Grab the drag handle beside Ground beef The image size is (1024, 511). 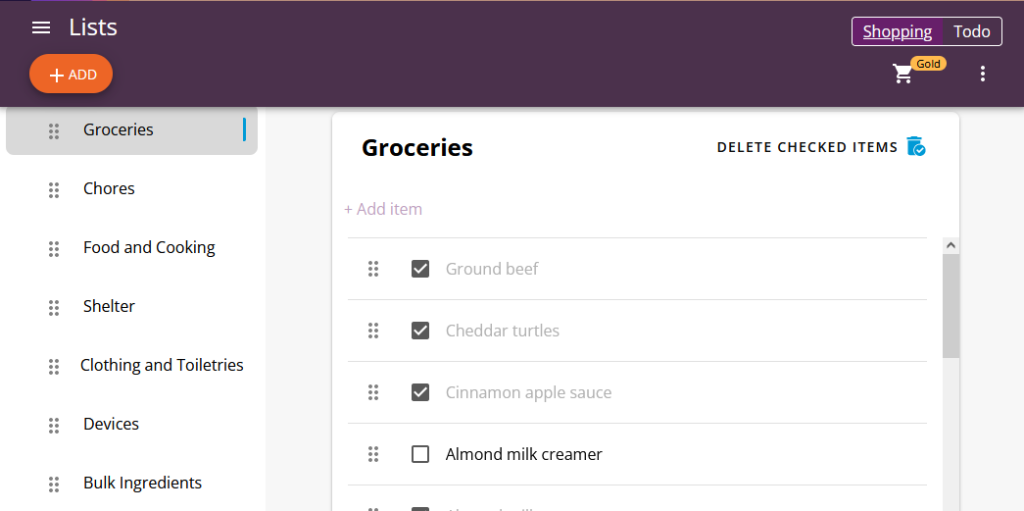[373, 269]
